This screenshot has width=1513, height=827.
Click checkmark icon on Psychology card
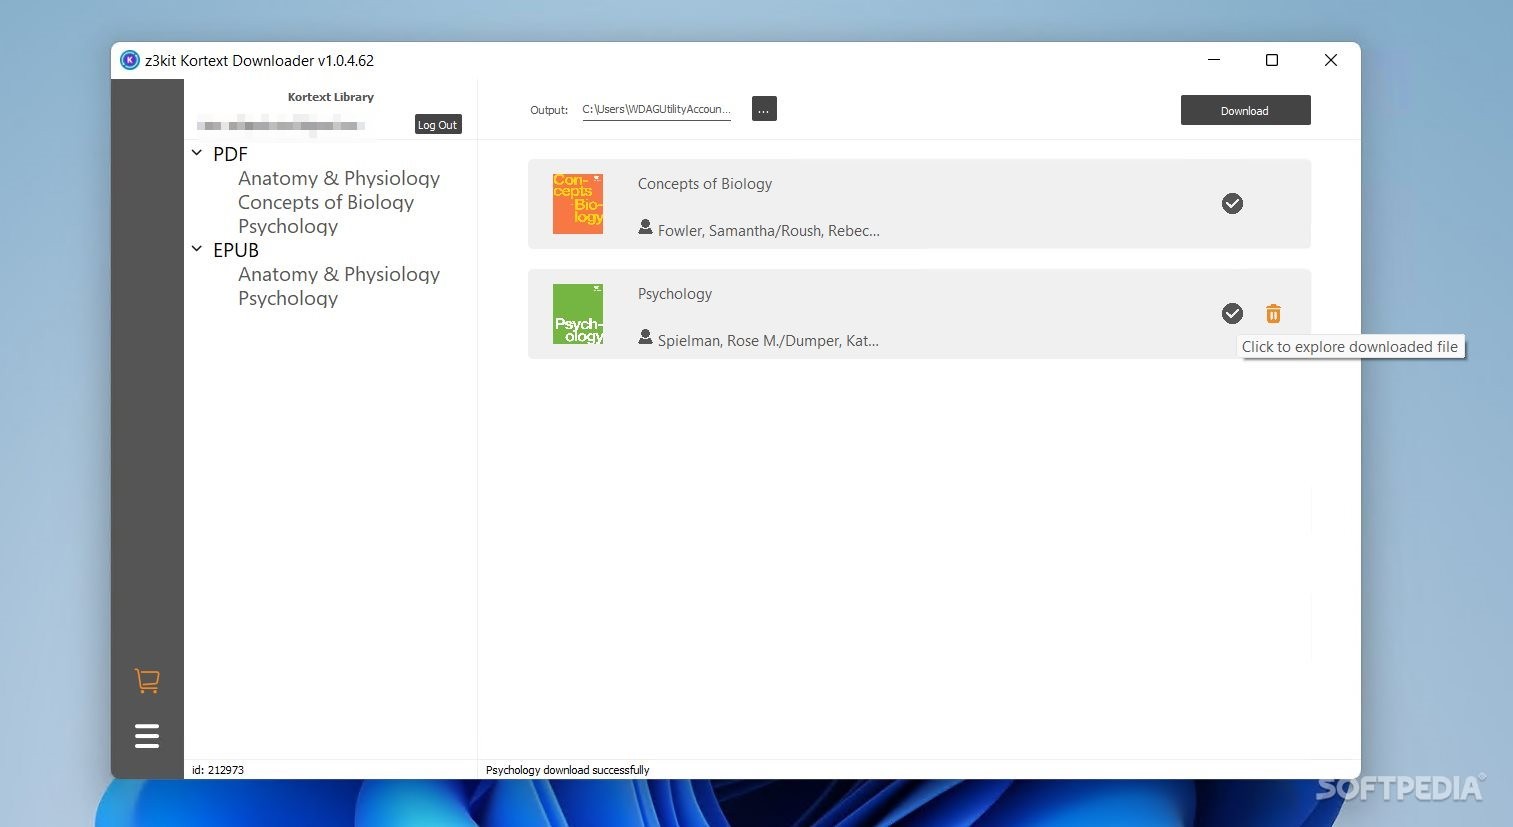1232,314
